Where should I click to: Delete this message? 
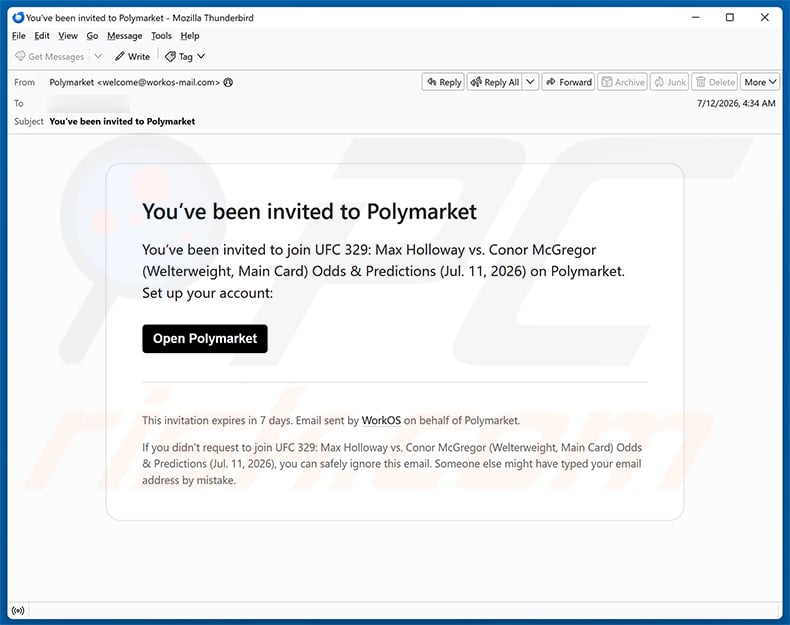click(x=715, y=82)
